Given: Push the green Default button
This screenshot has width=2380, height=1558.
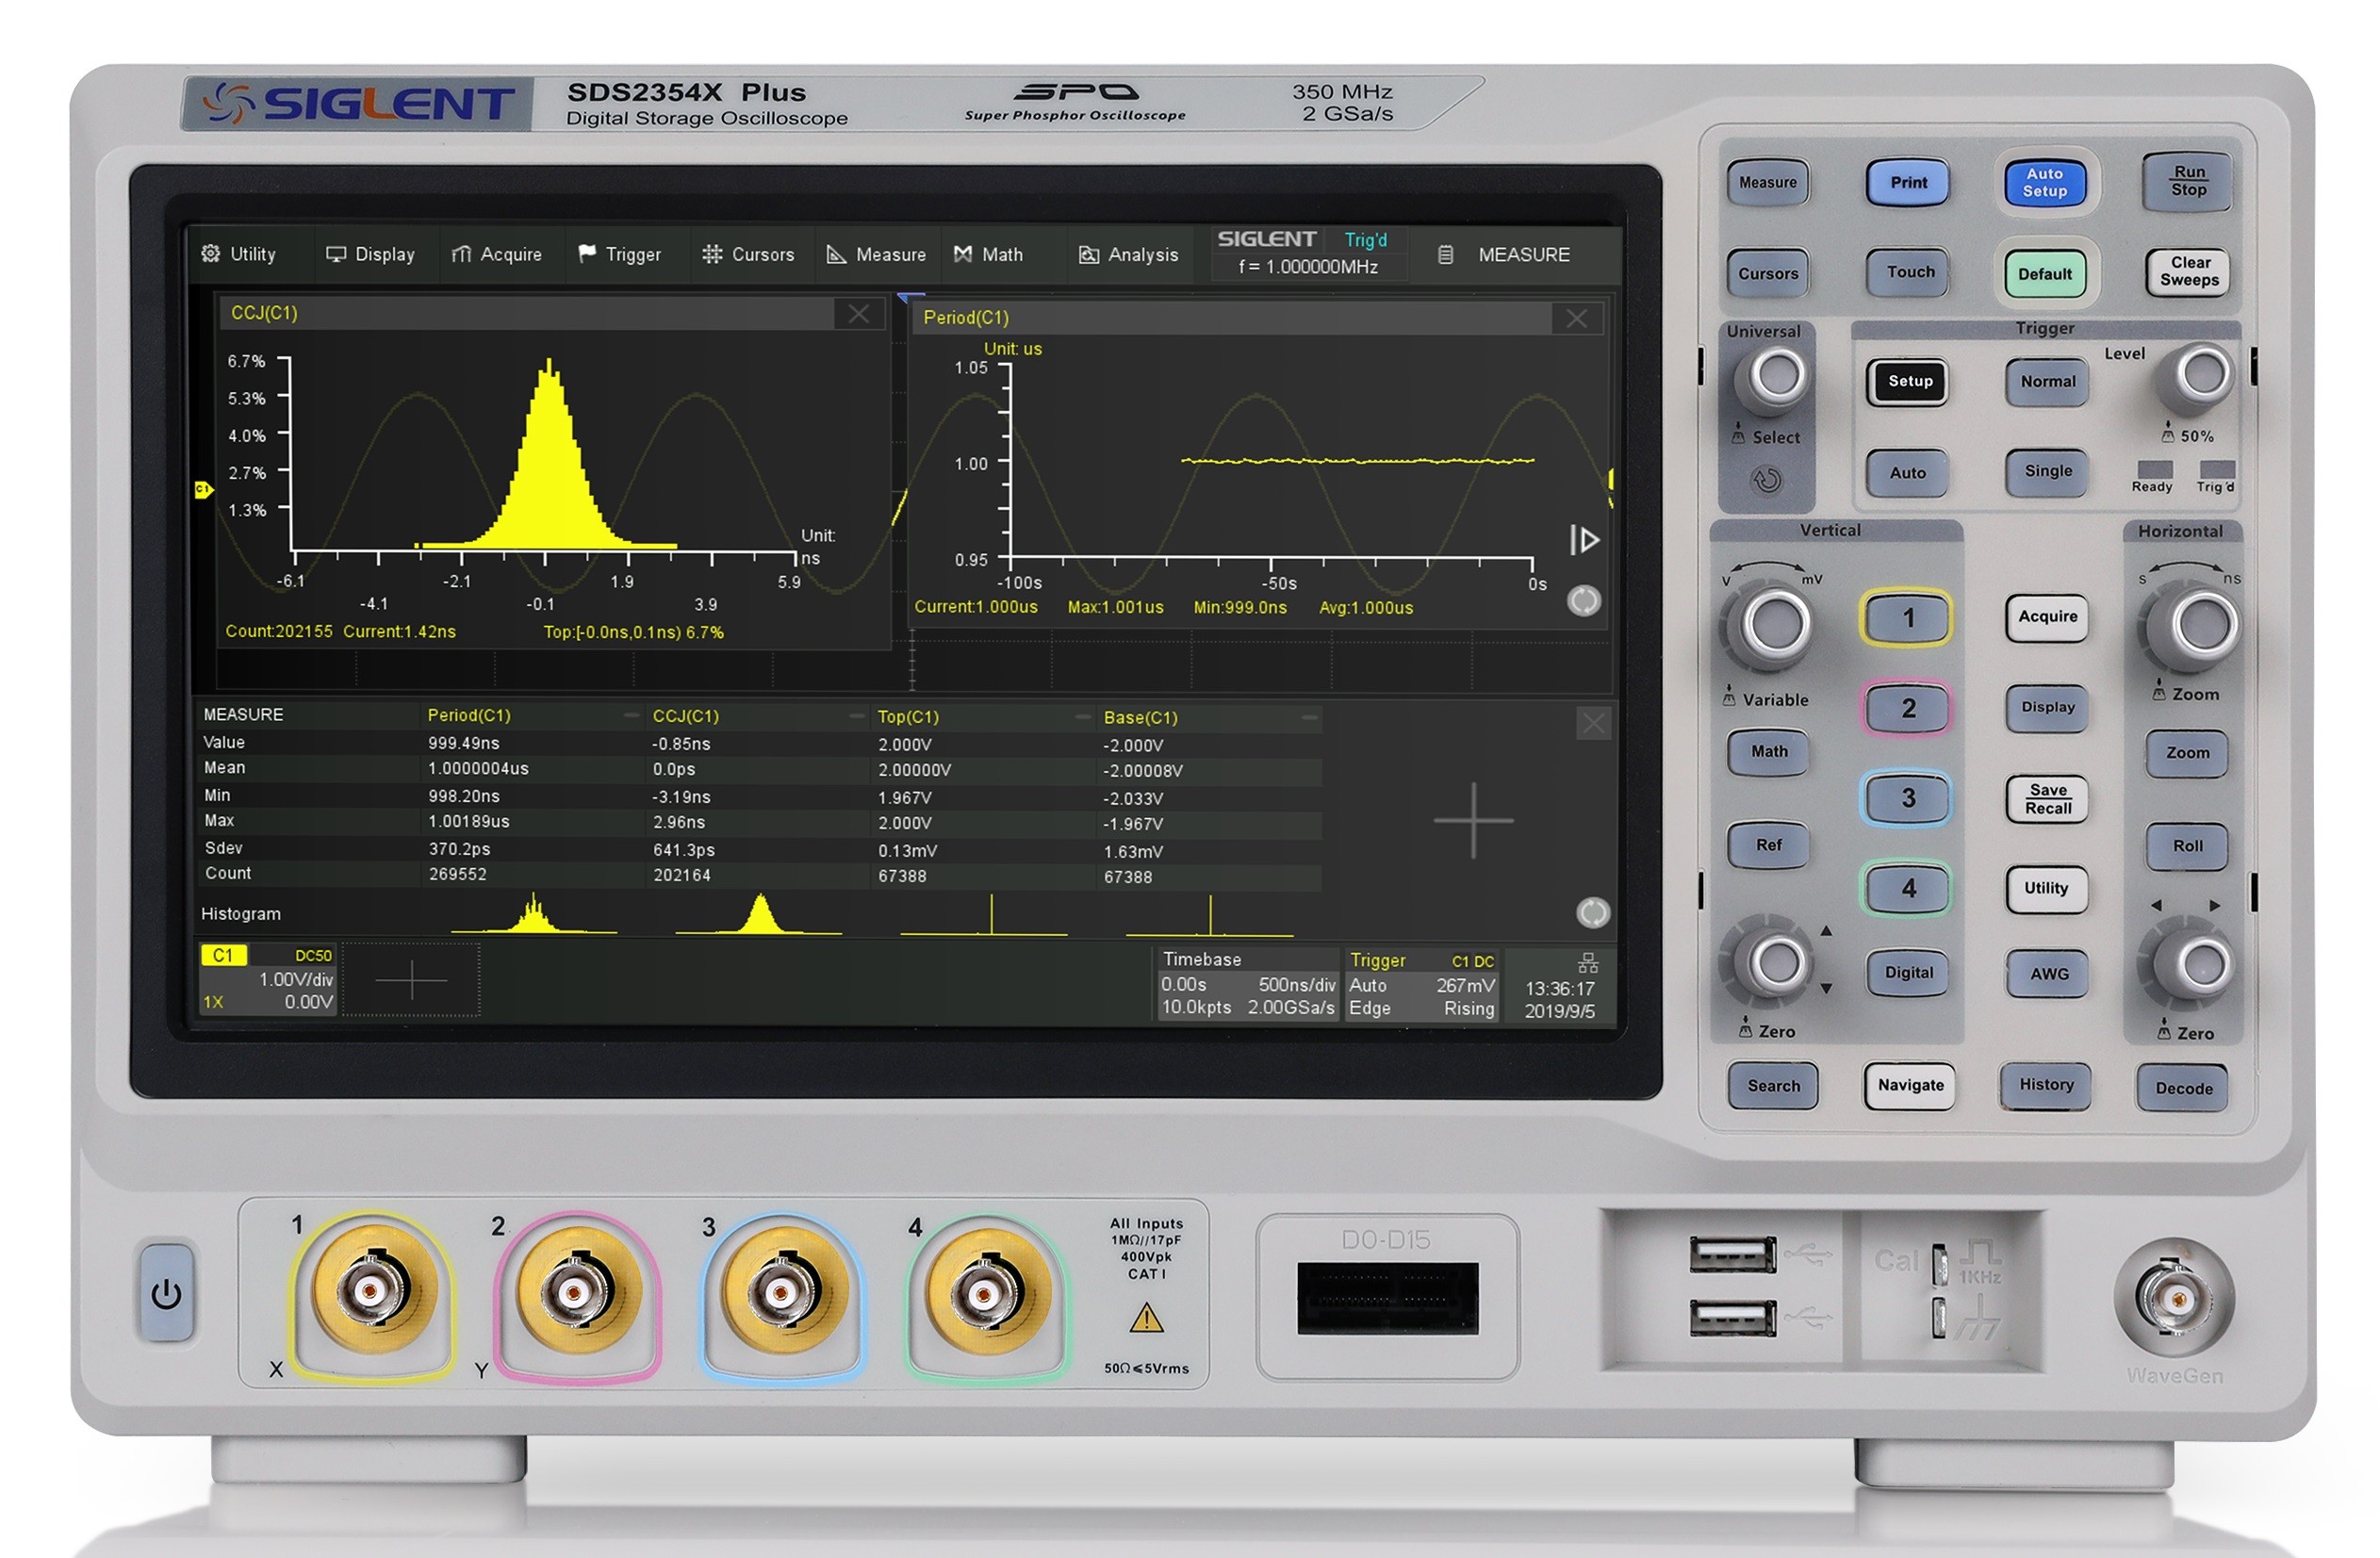Looking at the screenshot, I should point(2045,274).
